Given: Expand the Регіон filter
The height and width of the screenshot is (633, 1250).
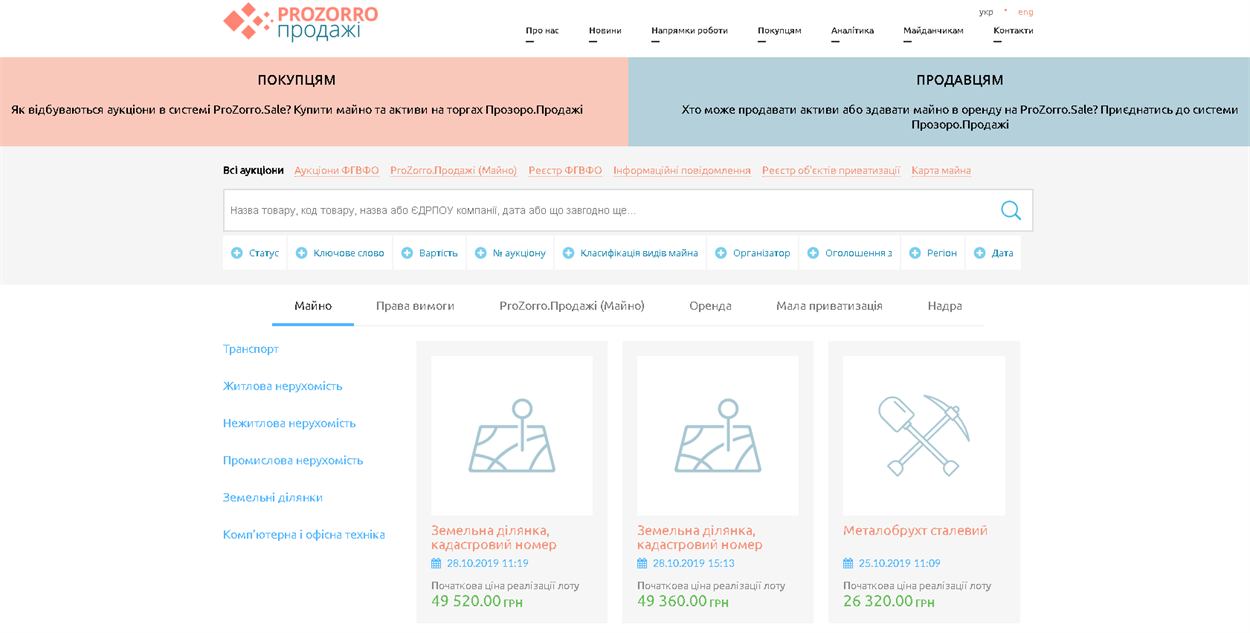Looking at the screenshot, I should [933, 253].
